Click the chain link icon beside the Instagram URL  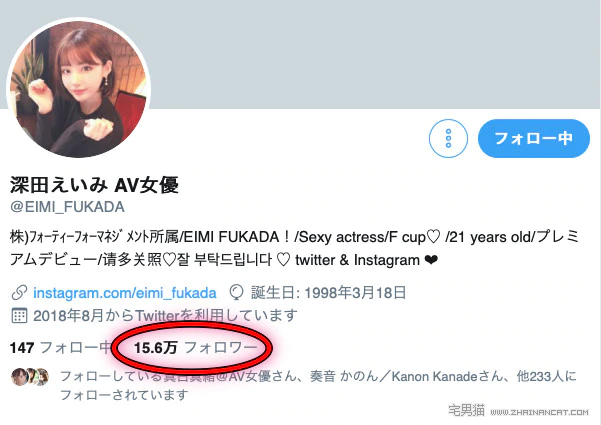coord(19,293)
